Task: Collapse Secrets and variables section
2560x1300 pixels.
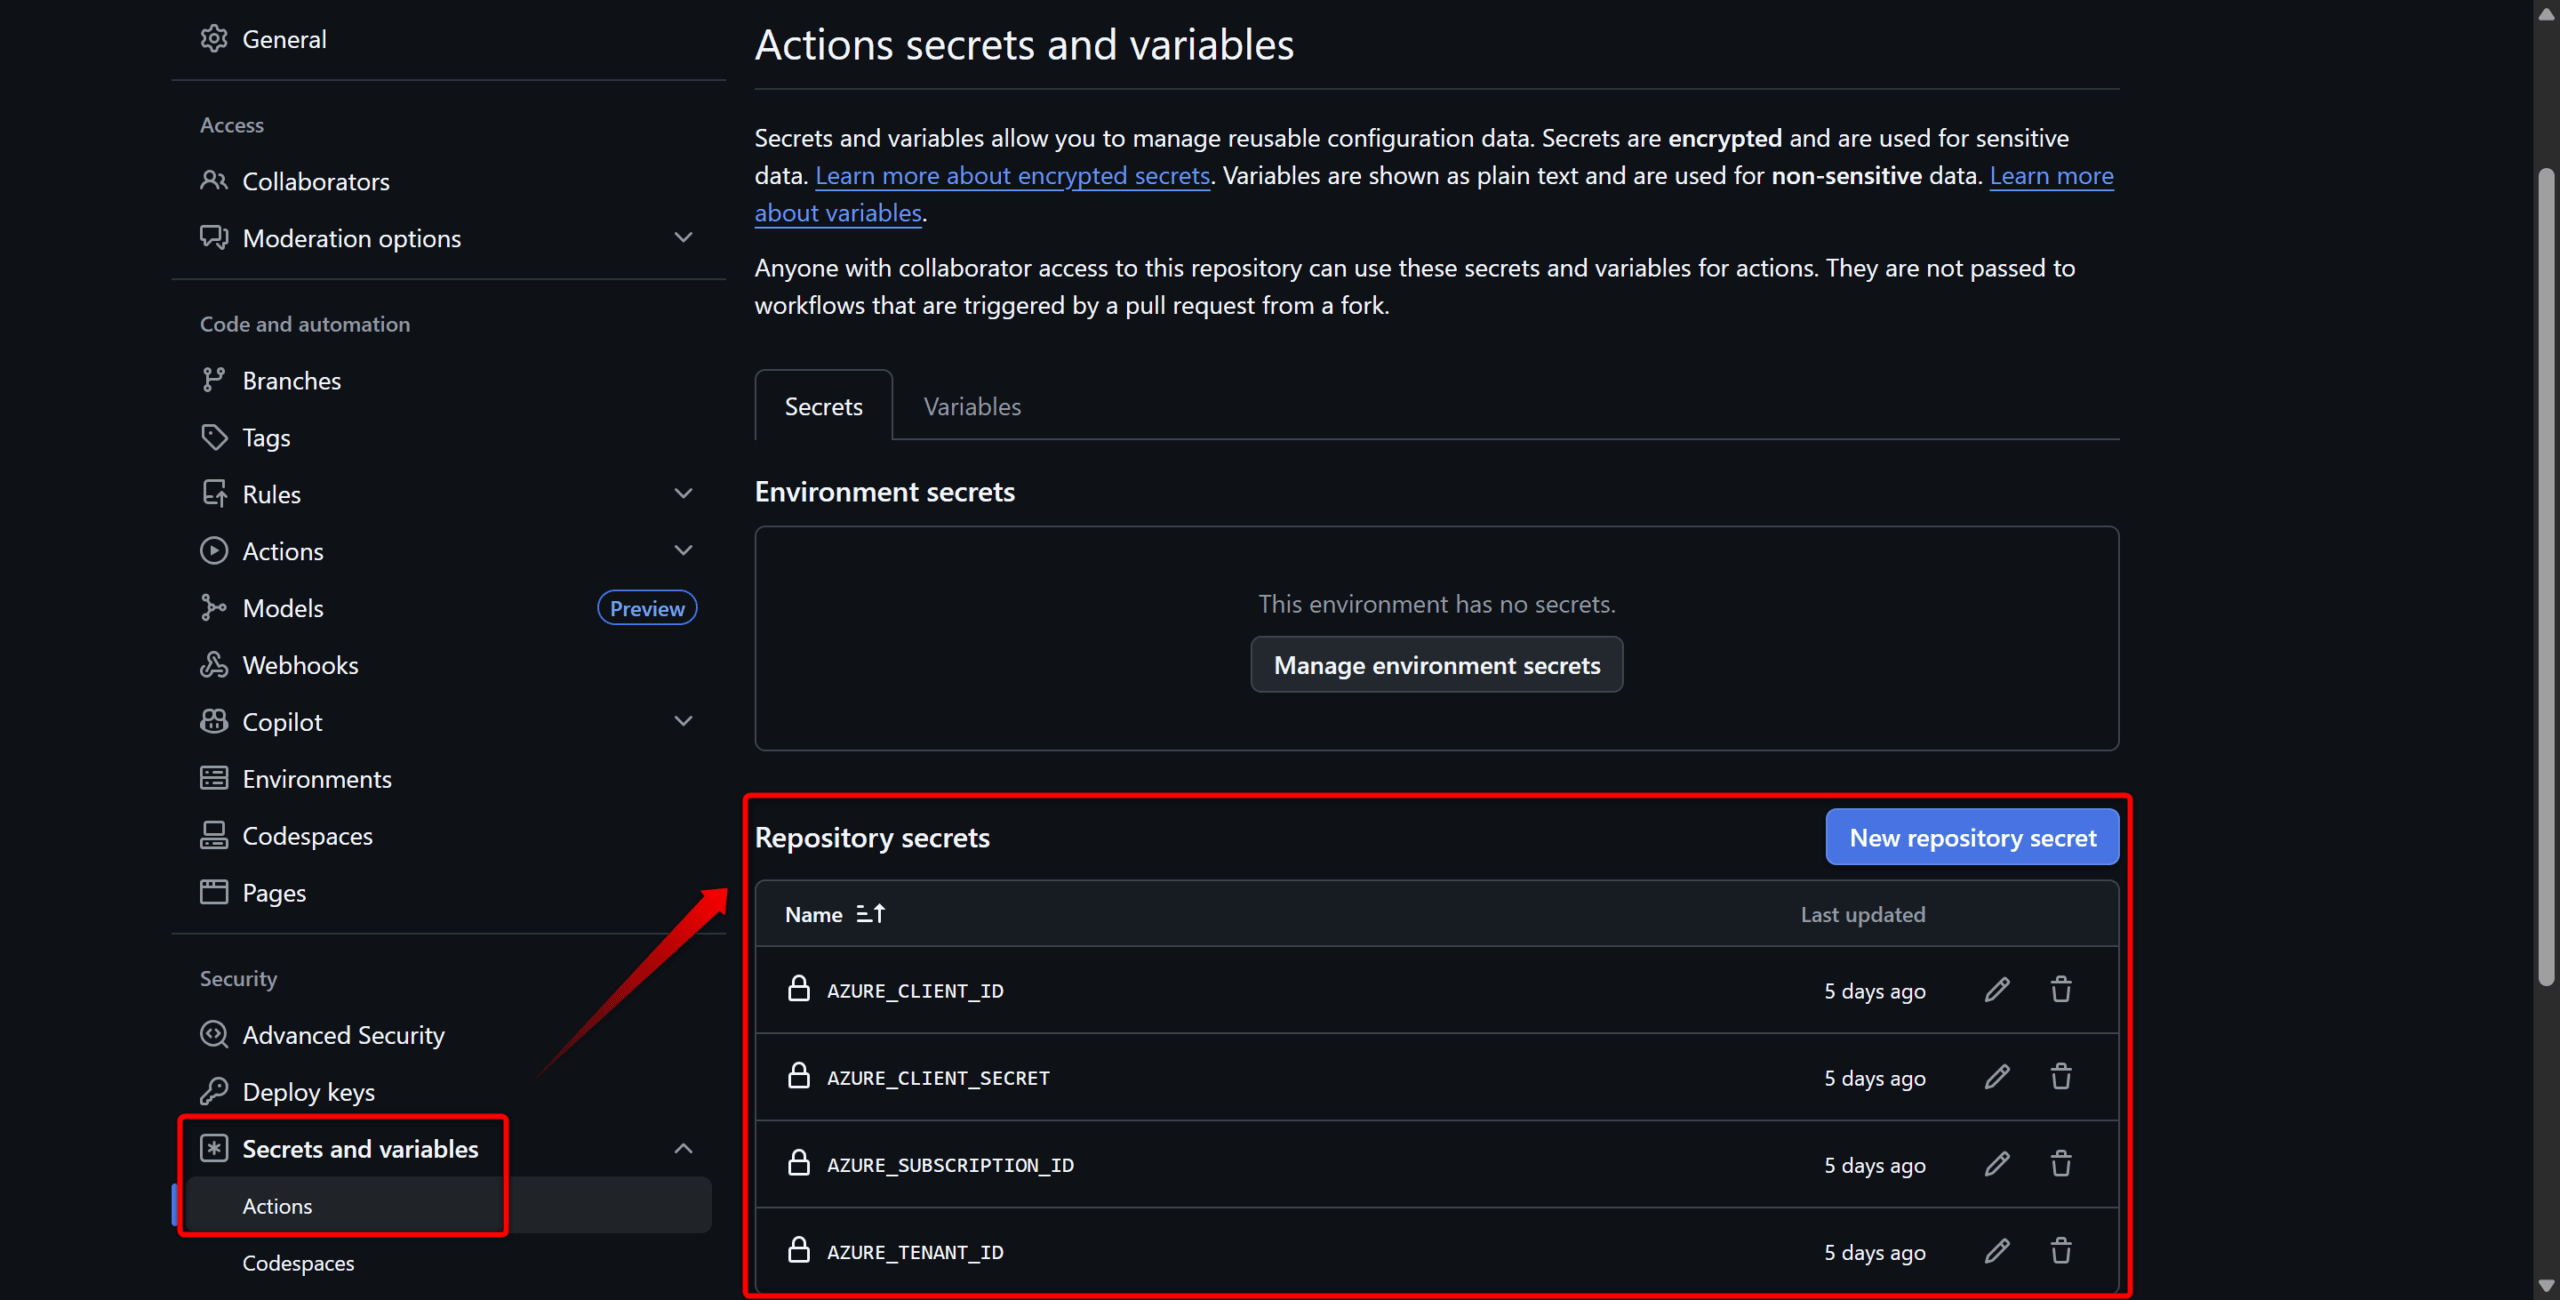Action: pos(683,1149)
